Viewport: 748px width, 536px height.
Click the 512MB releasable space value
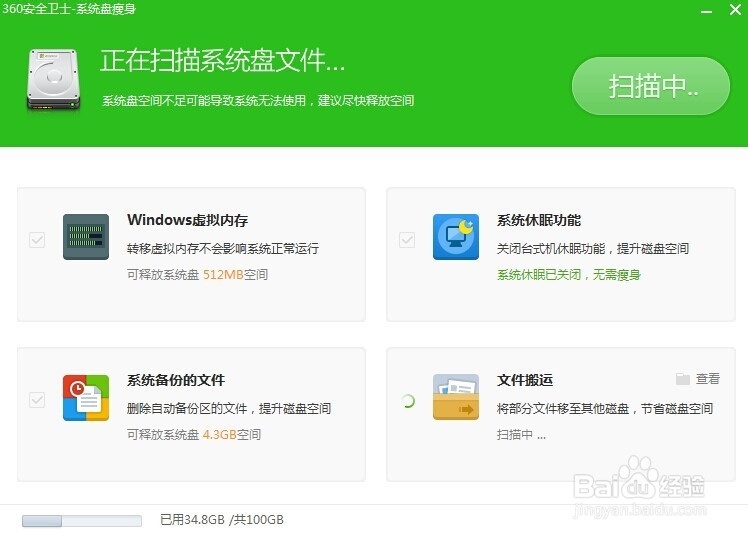[x=223, y=275]
